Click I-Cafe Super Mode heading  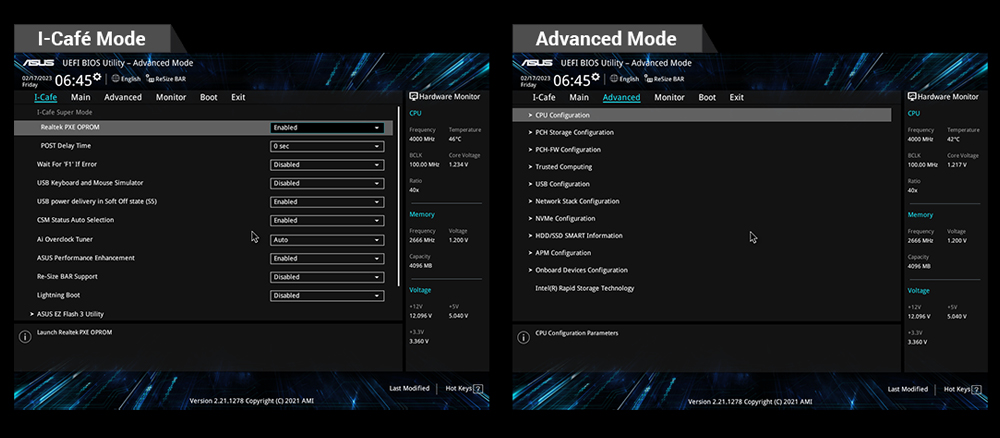click(64, 112)
